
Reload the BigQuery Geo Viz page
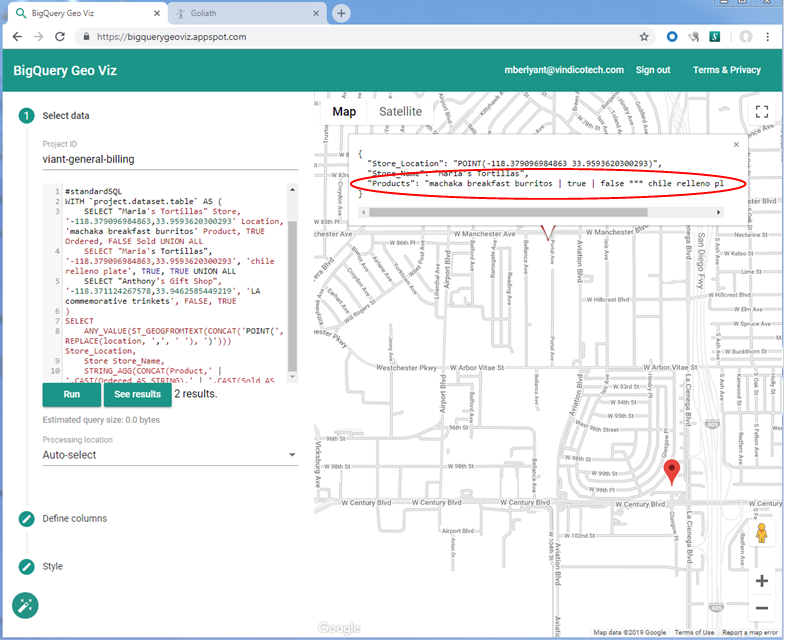click(x=60, y=37)
